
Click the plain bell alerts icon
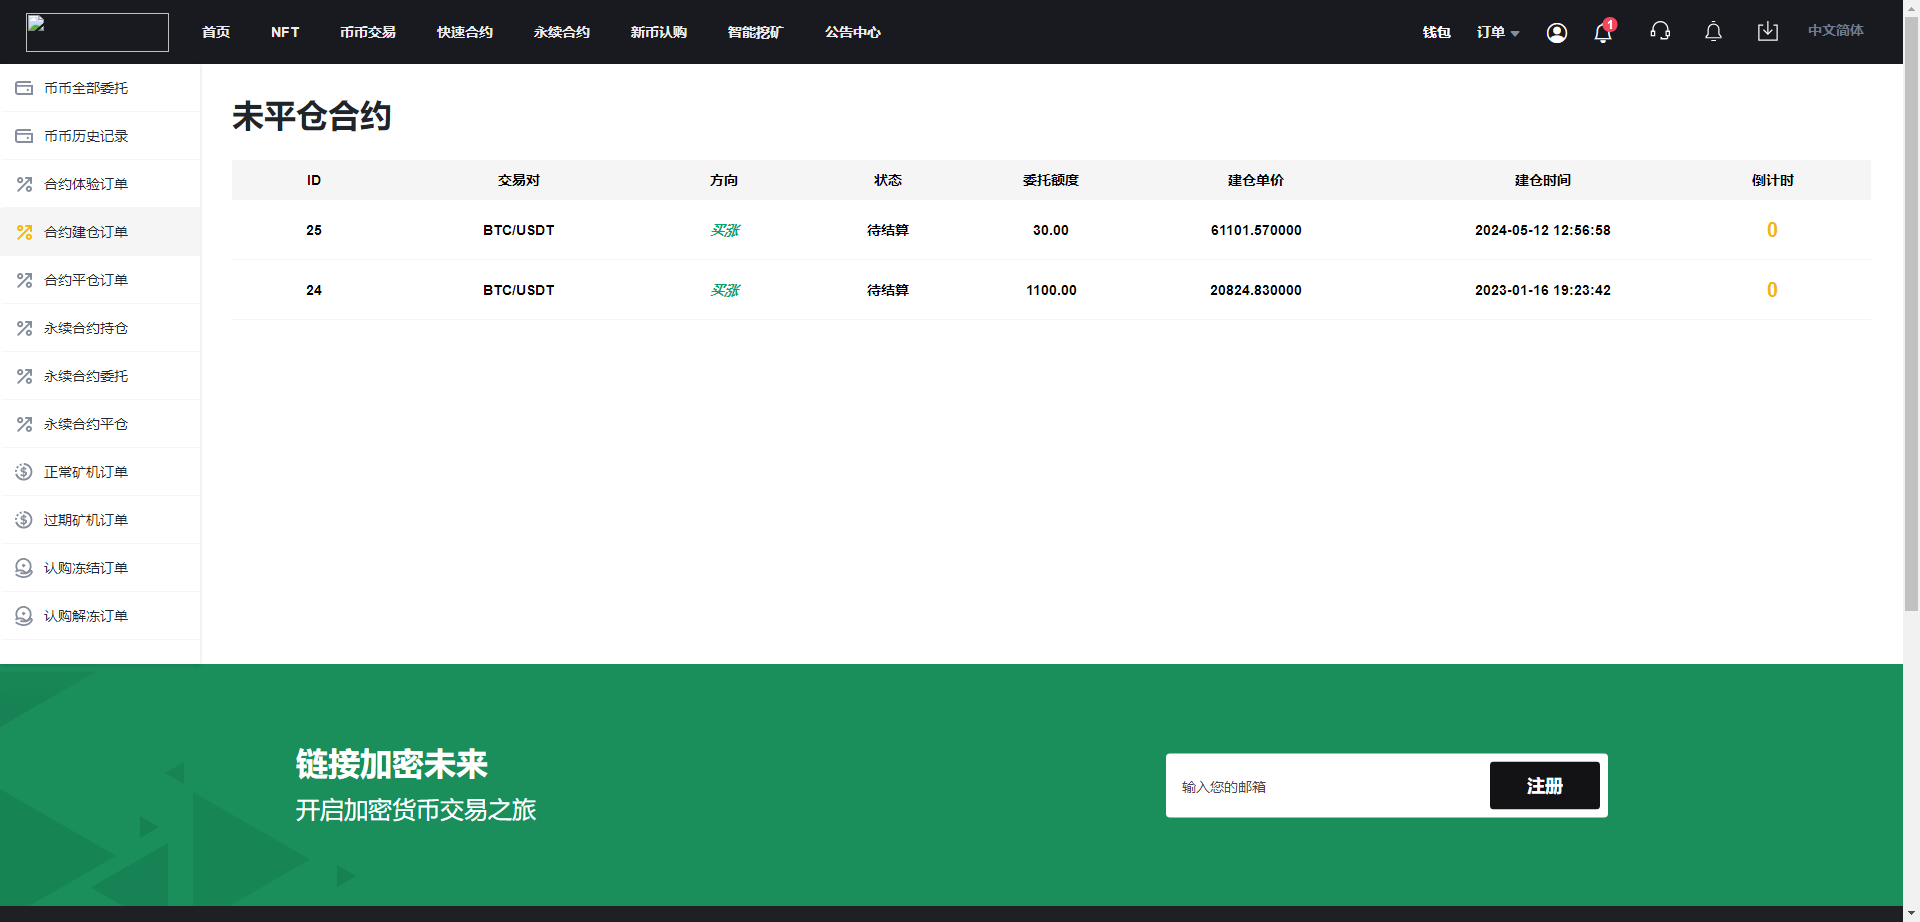1713,33
